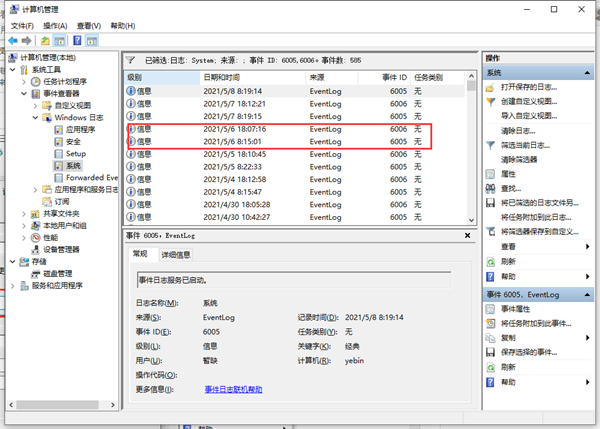Click the blue Help toolbar icon
600x429 pixels.
pos(76,40)
